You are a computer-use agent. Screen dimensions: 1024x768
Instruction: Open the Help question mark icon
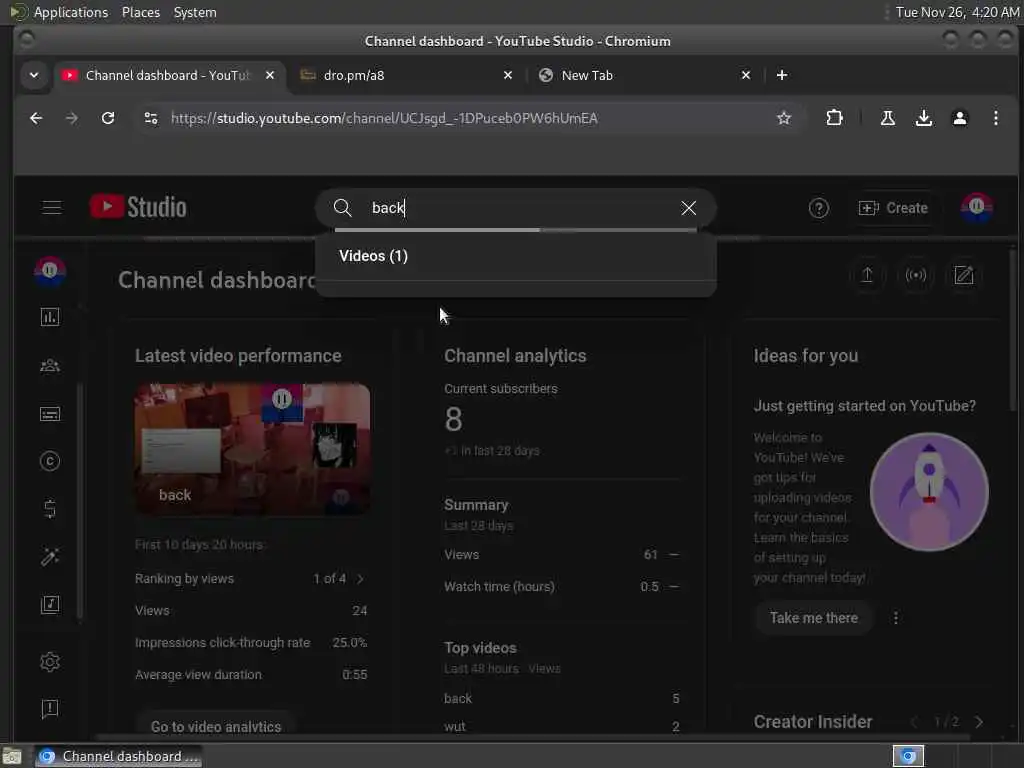pyautogui.click(x=818, y=208)
